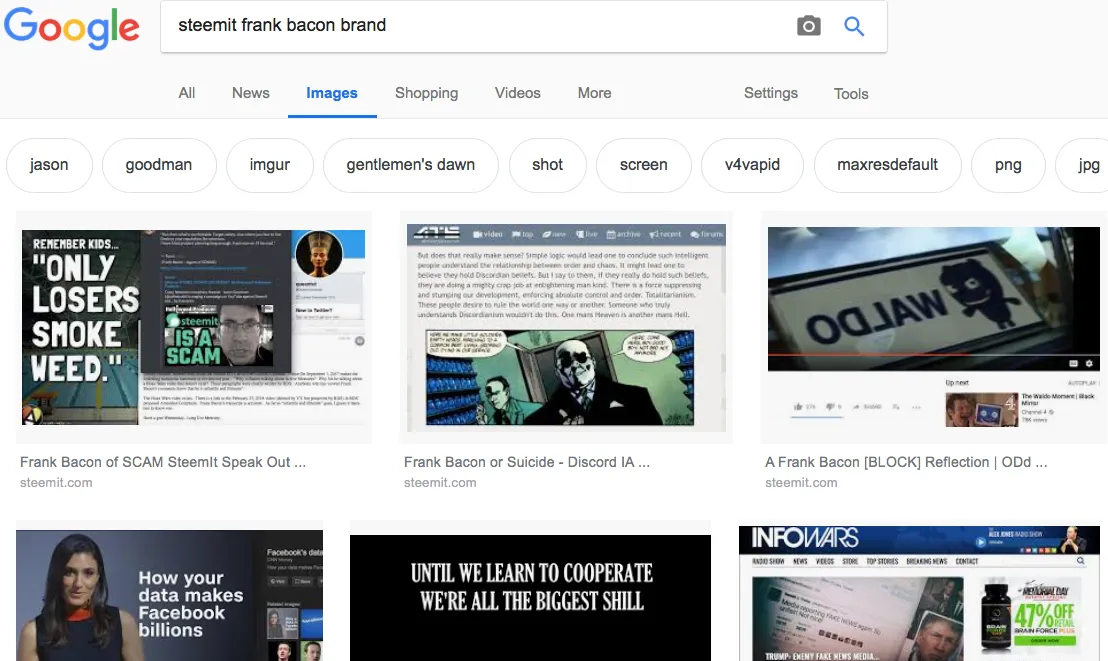Filter by the imgur chip
The height and width of the screenshot is (661, 1108).
coord(269,165)
